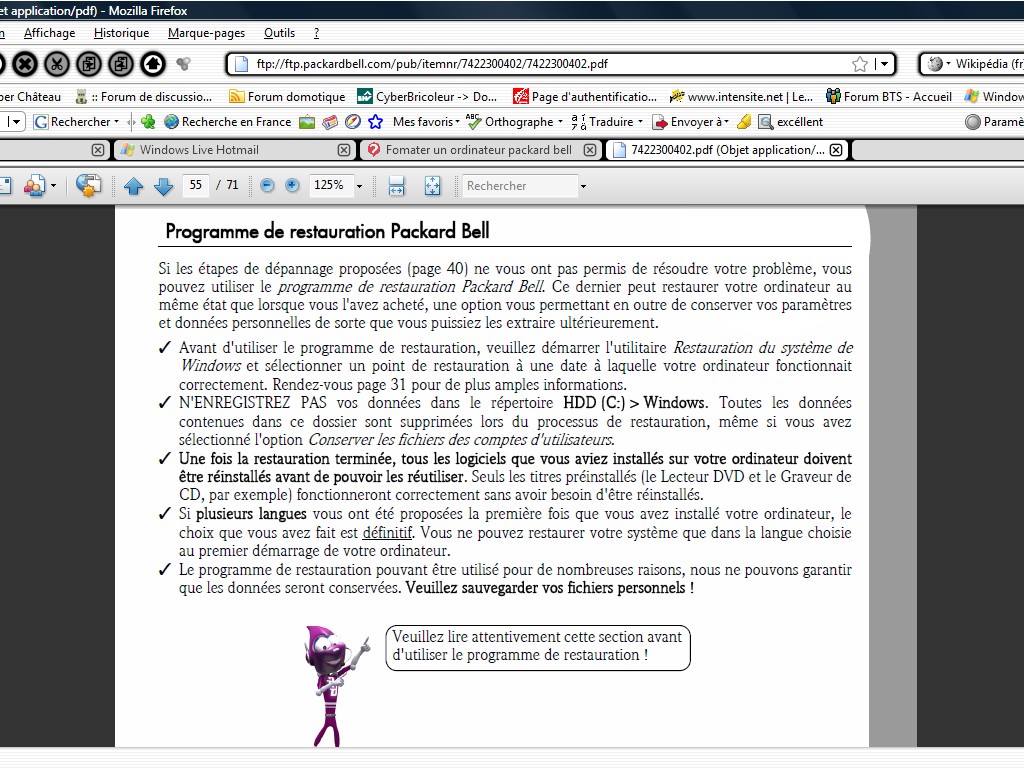Expand the address bar history dropdown
This screenshot has width=1024, height=768.
pos(884,64)
